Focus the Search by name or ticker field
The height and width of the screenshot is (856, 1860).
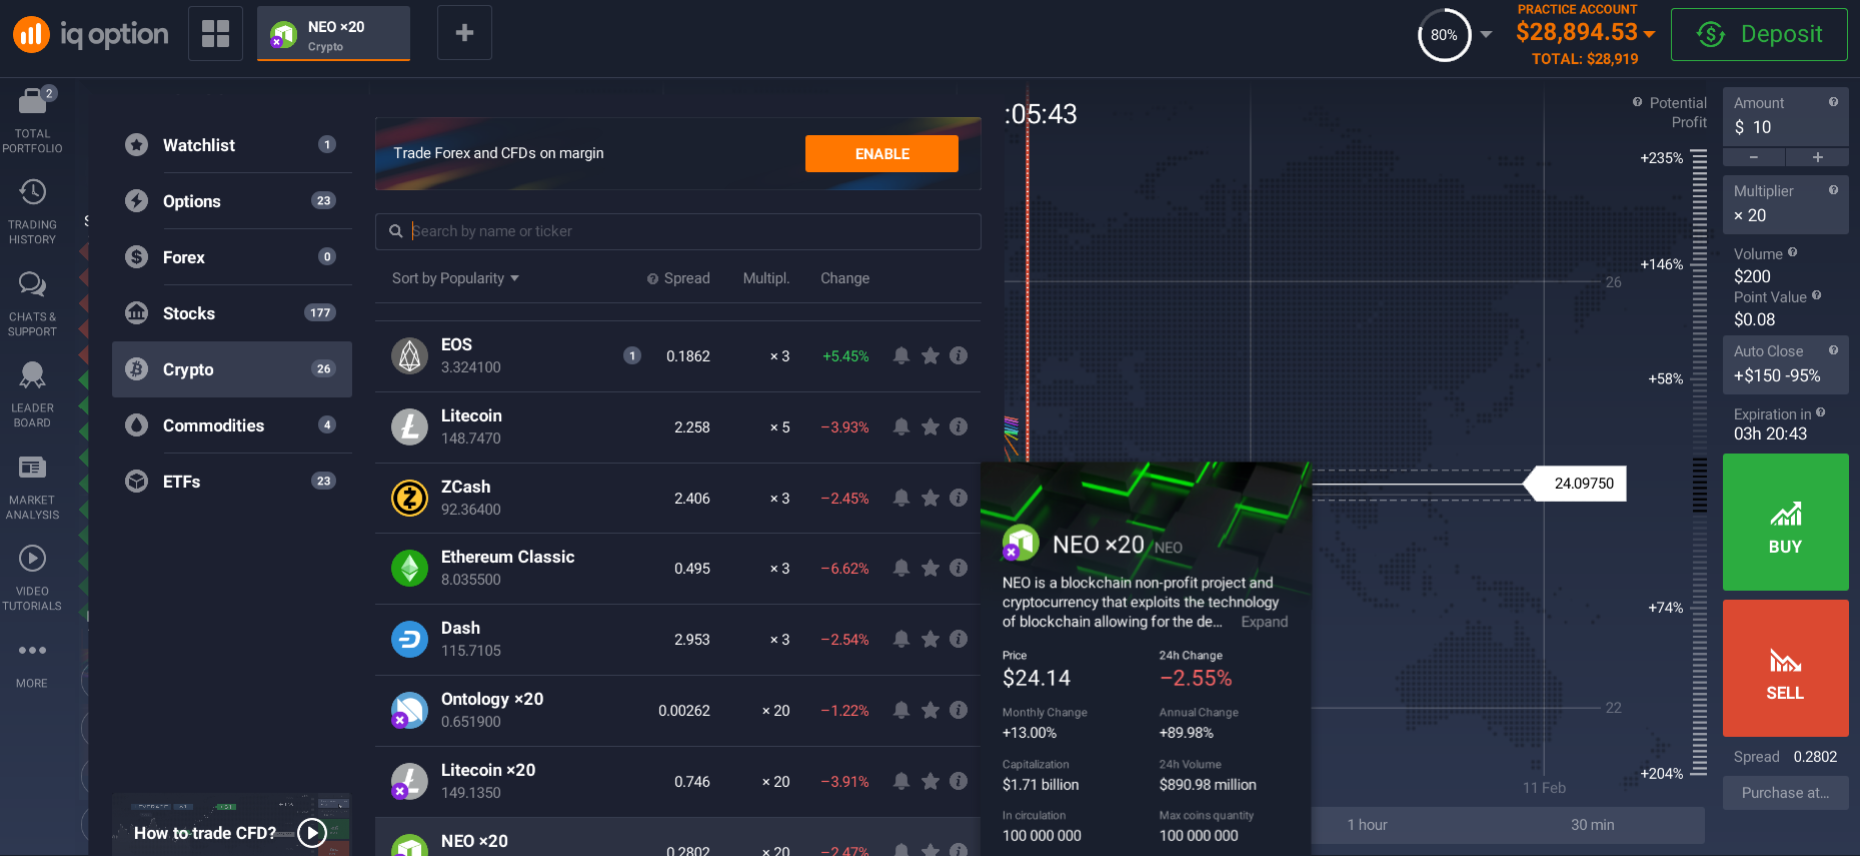coord(678,231)
